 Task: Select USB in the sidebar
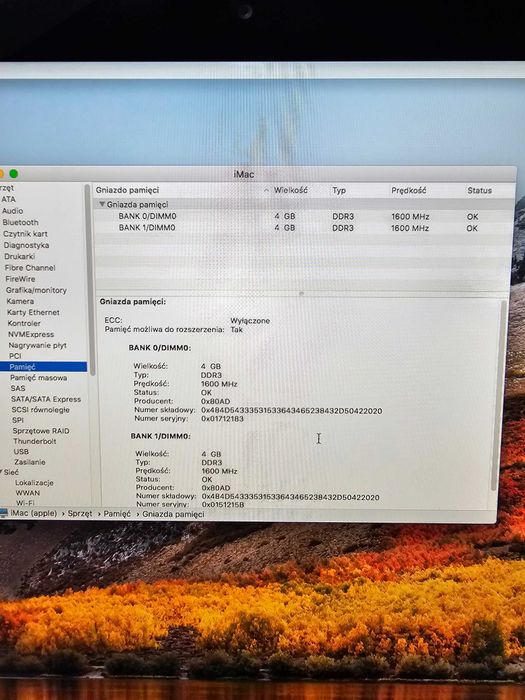coord(21,451)
